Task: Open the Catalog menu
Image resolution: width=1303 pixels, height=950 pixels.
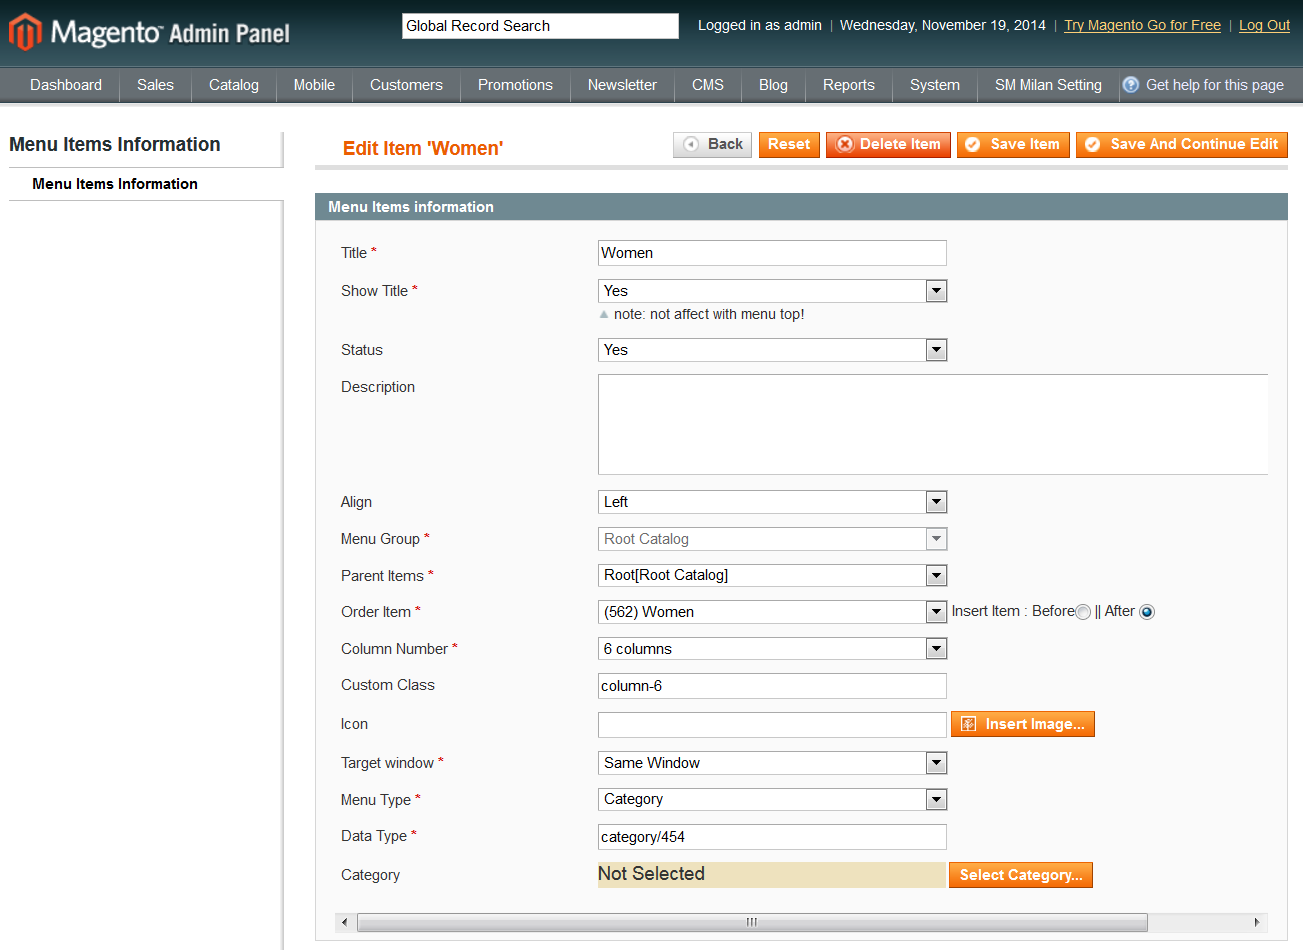Action: click(234, 85)
